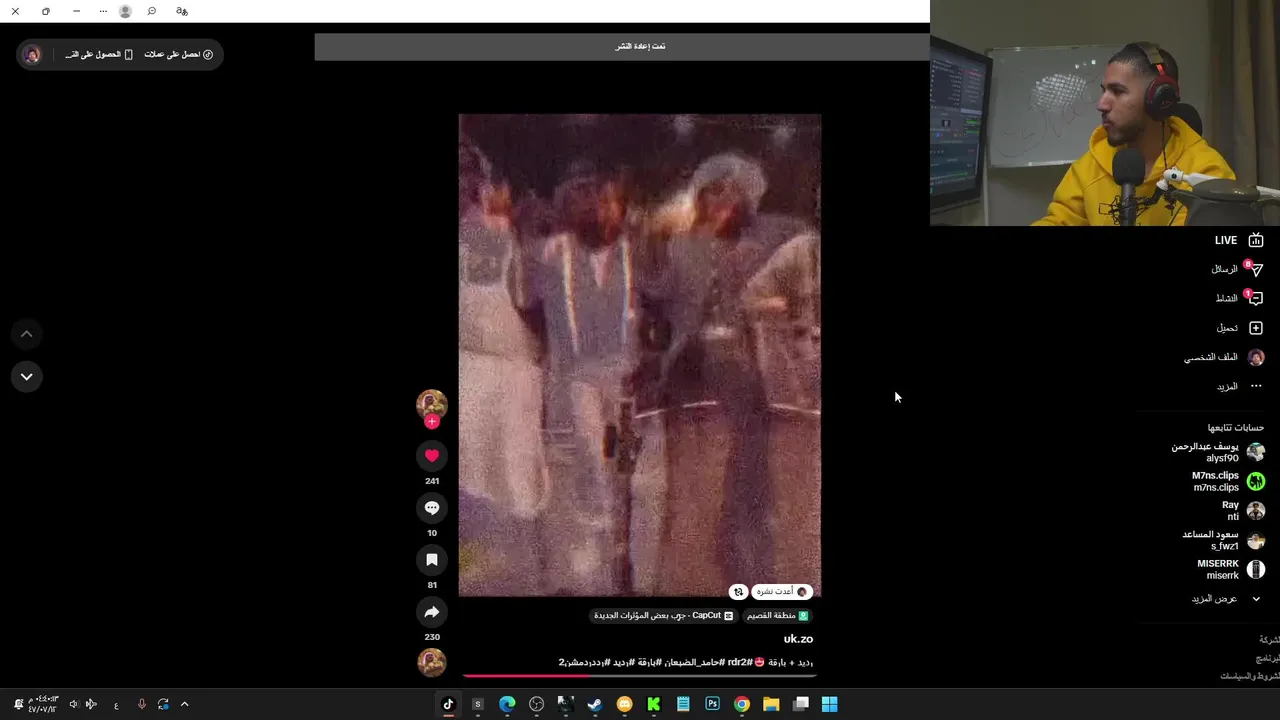The image size is (1280, 720).
Task: Open OBS Studio in taskbar
Action: (x=536, y=704)
